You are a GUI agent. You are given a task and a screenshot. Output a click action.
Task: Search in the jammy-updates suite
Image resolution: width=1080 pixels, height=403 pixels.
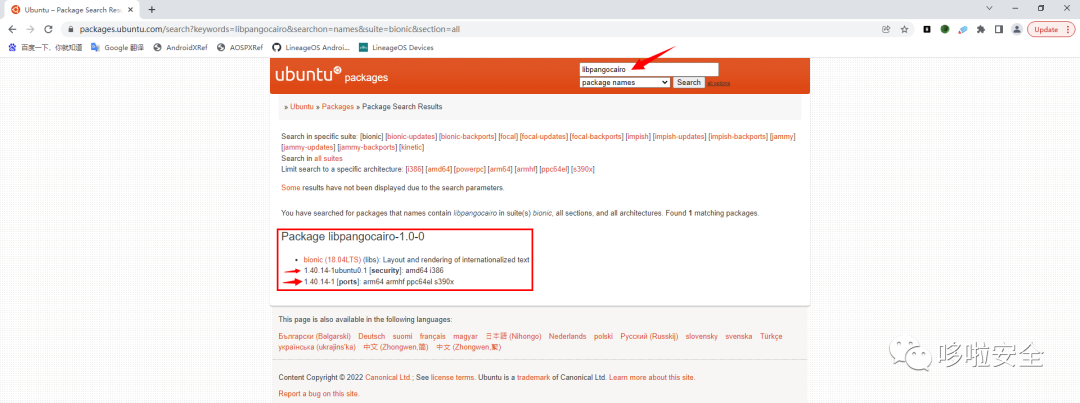pyautogui.click(x=307, y=147)
